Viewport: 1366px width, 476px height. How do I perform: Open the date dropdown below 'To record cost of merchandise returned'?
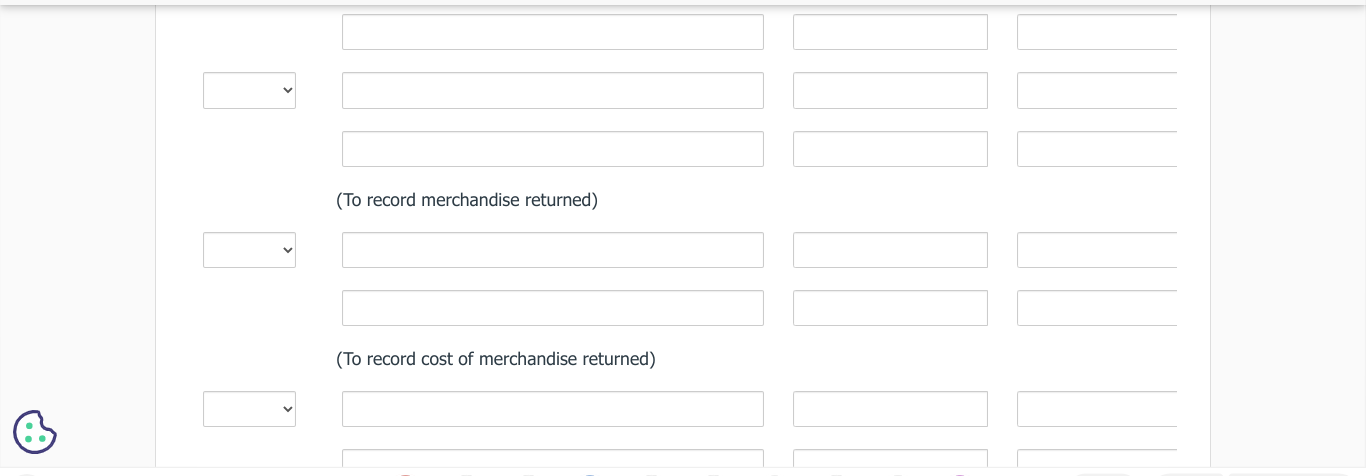pyautogui.click(x=249, y=409)
